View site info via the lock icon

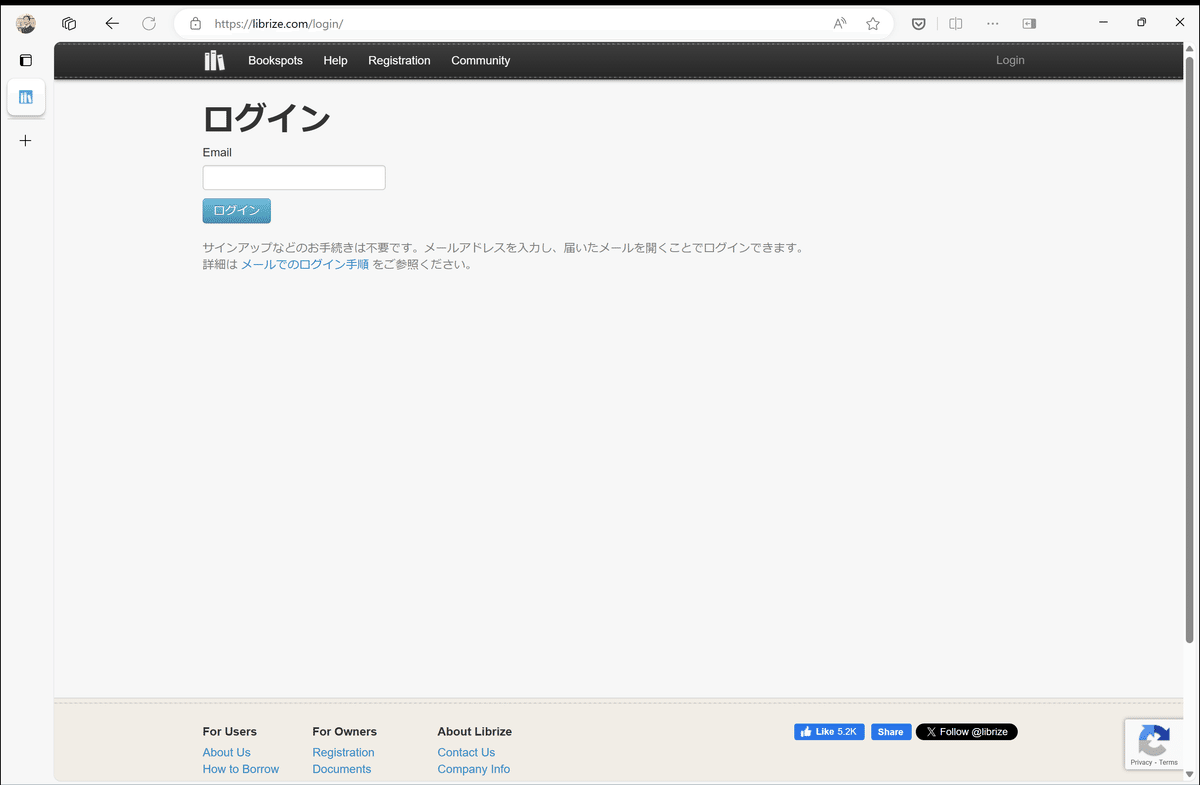195,24
